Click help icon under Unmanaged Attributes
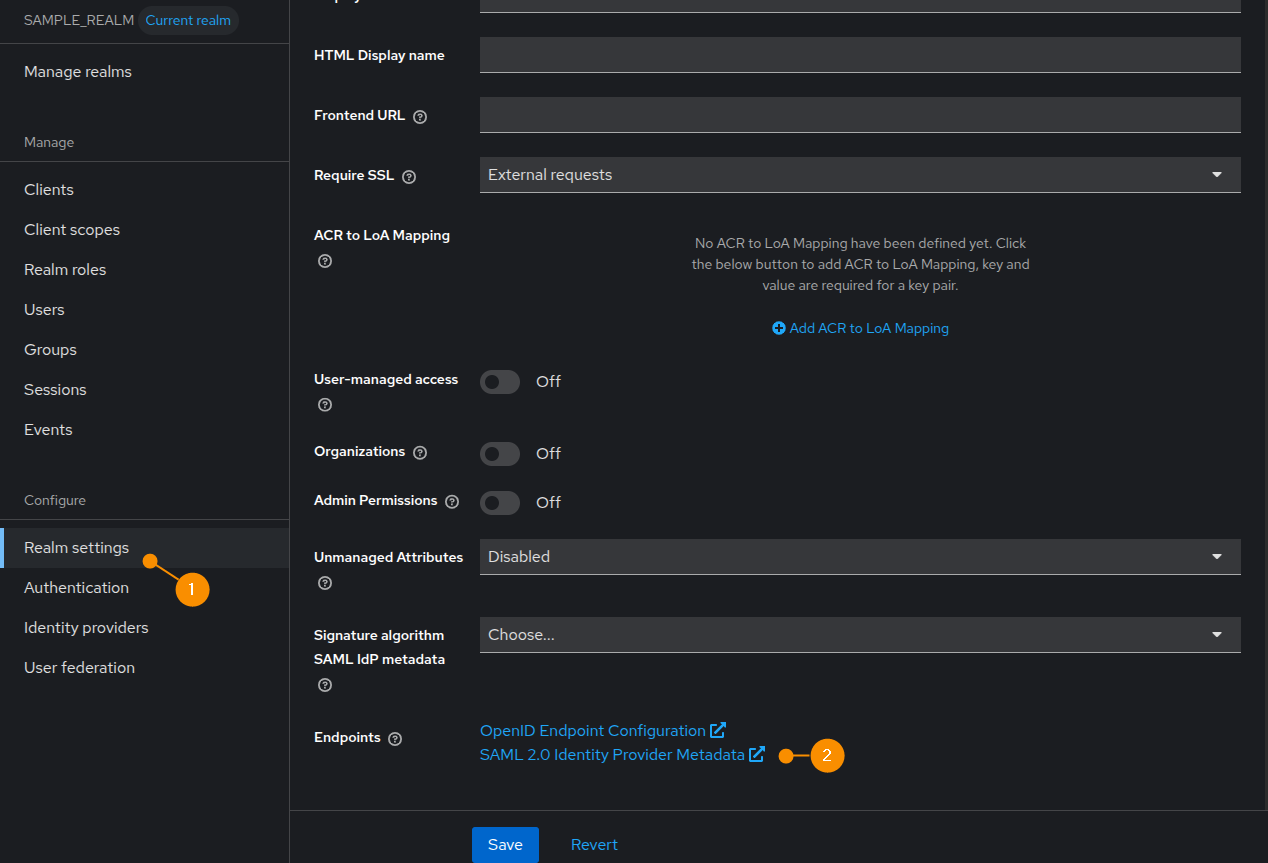Screen dimensions: 1268x863 click(x=324, y=583)
